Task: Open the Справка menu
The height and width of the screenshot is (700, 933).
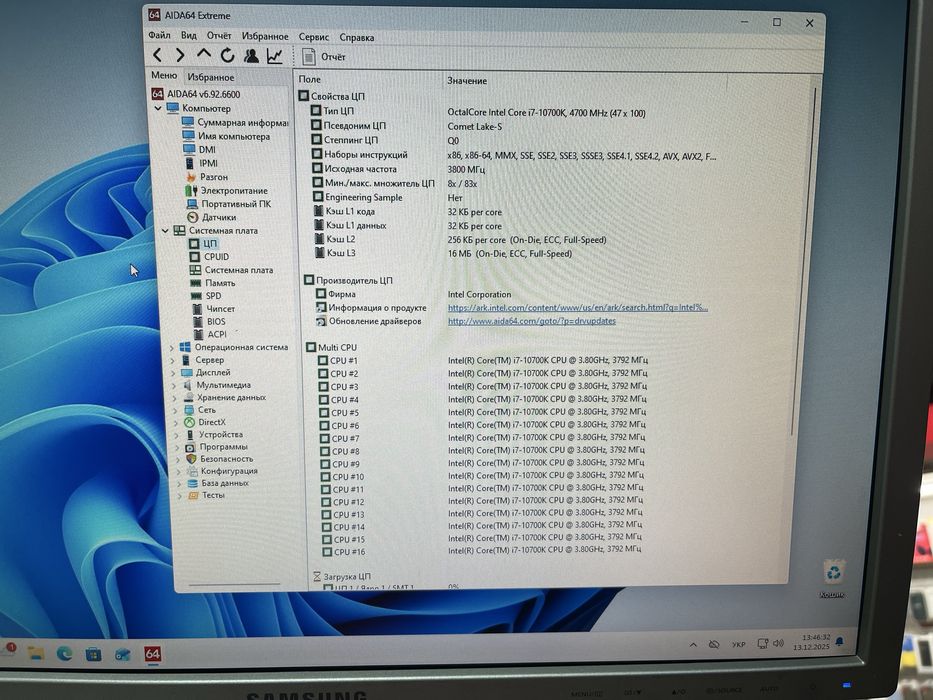Action: [x=356, y=37]
